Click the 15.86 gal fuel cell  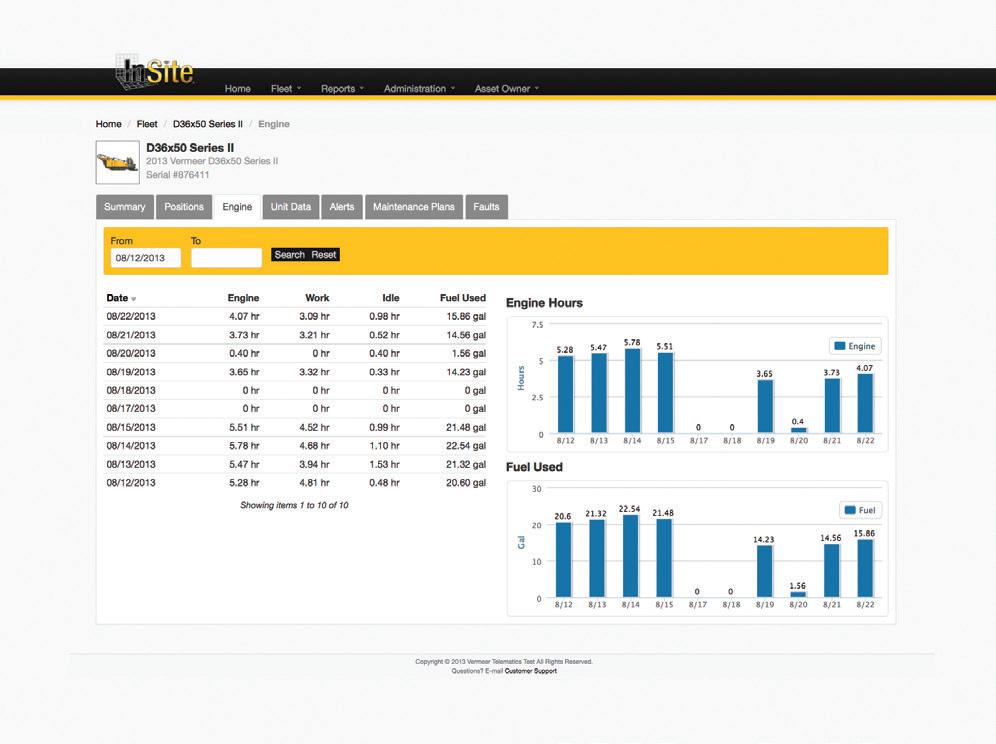pyautogui.click(x=466, y=316)
